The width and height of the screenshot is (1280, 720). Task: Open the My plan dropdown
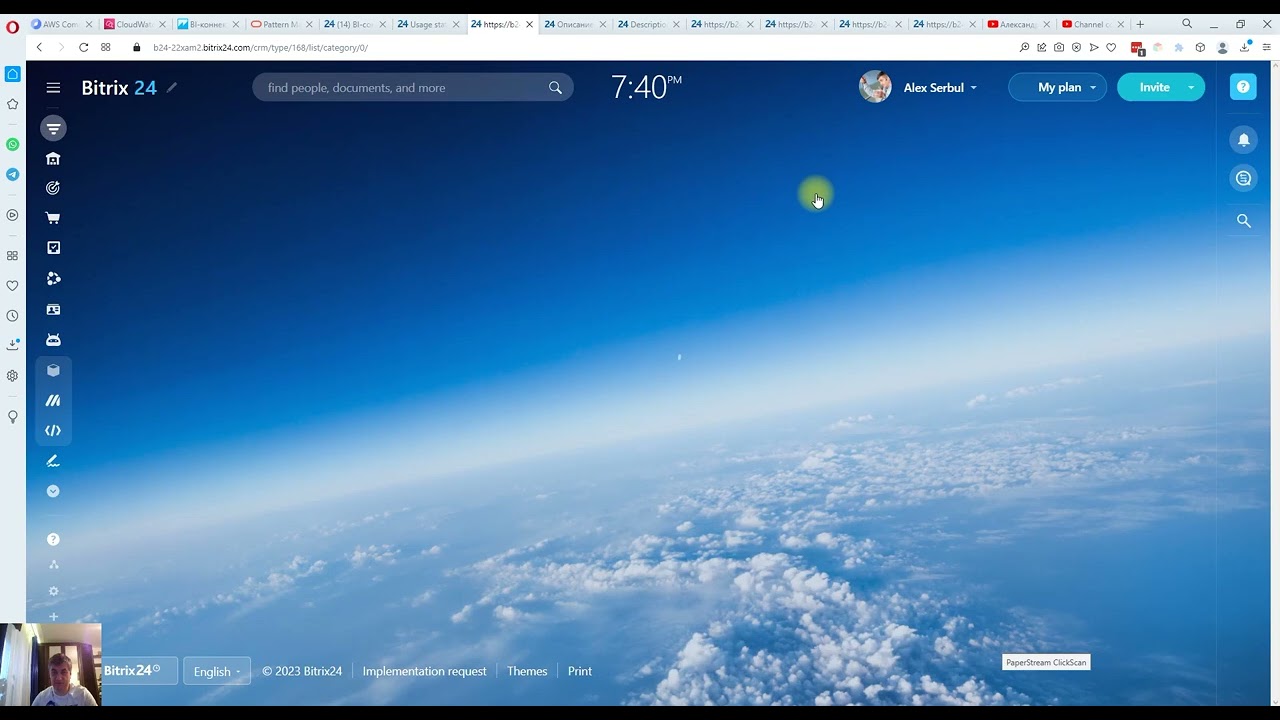(1058, 87)
